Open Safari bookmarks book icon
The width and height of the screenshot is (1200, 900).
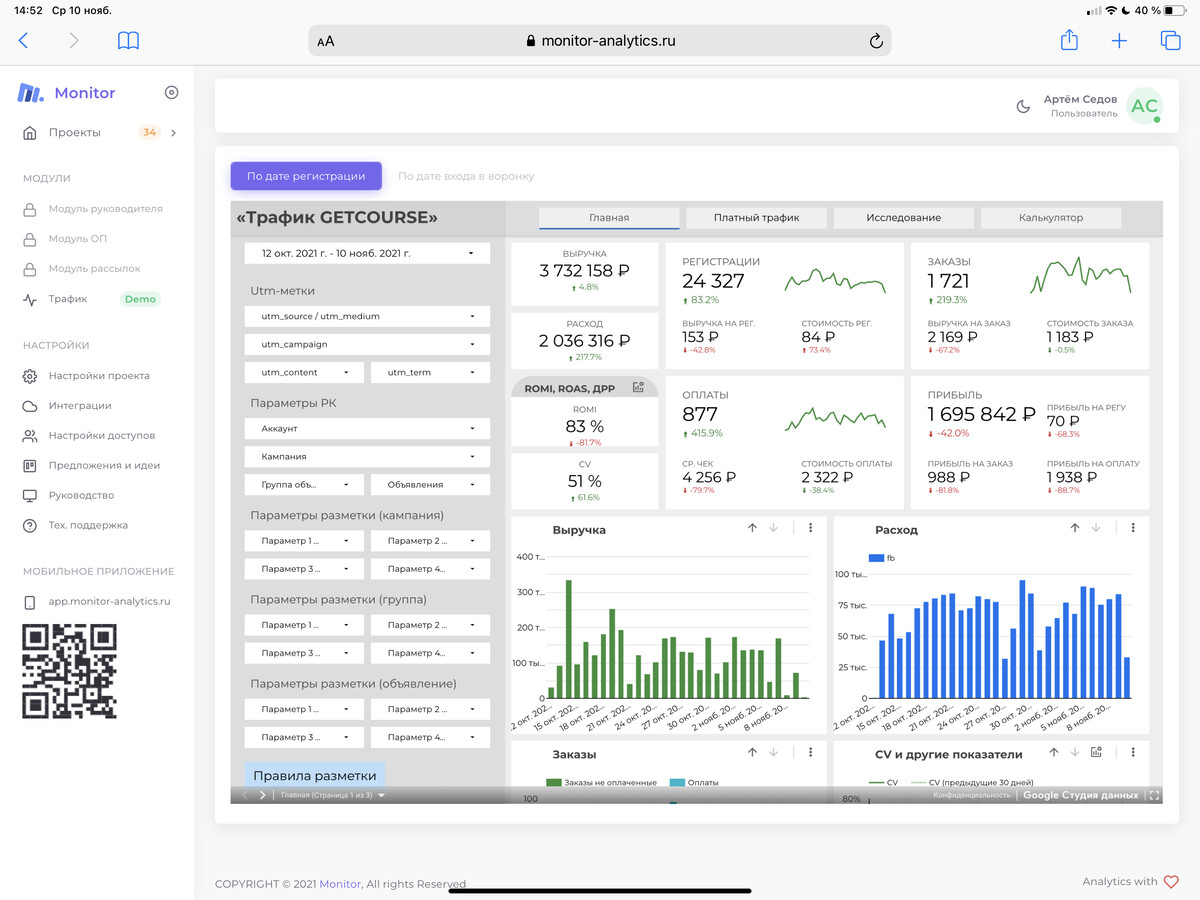(x=128, y=41)
